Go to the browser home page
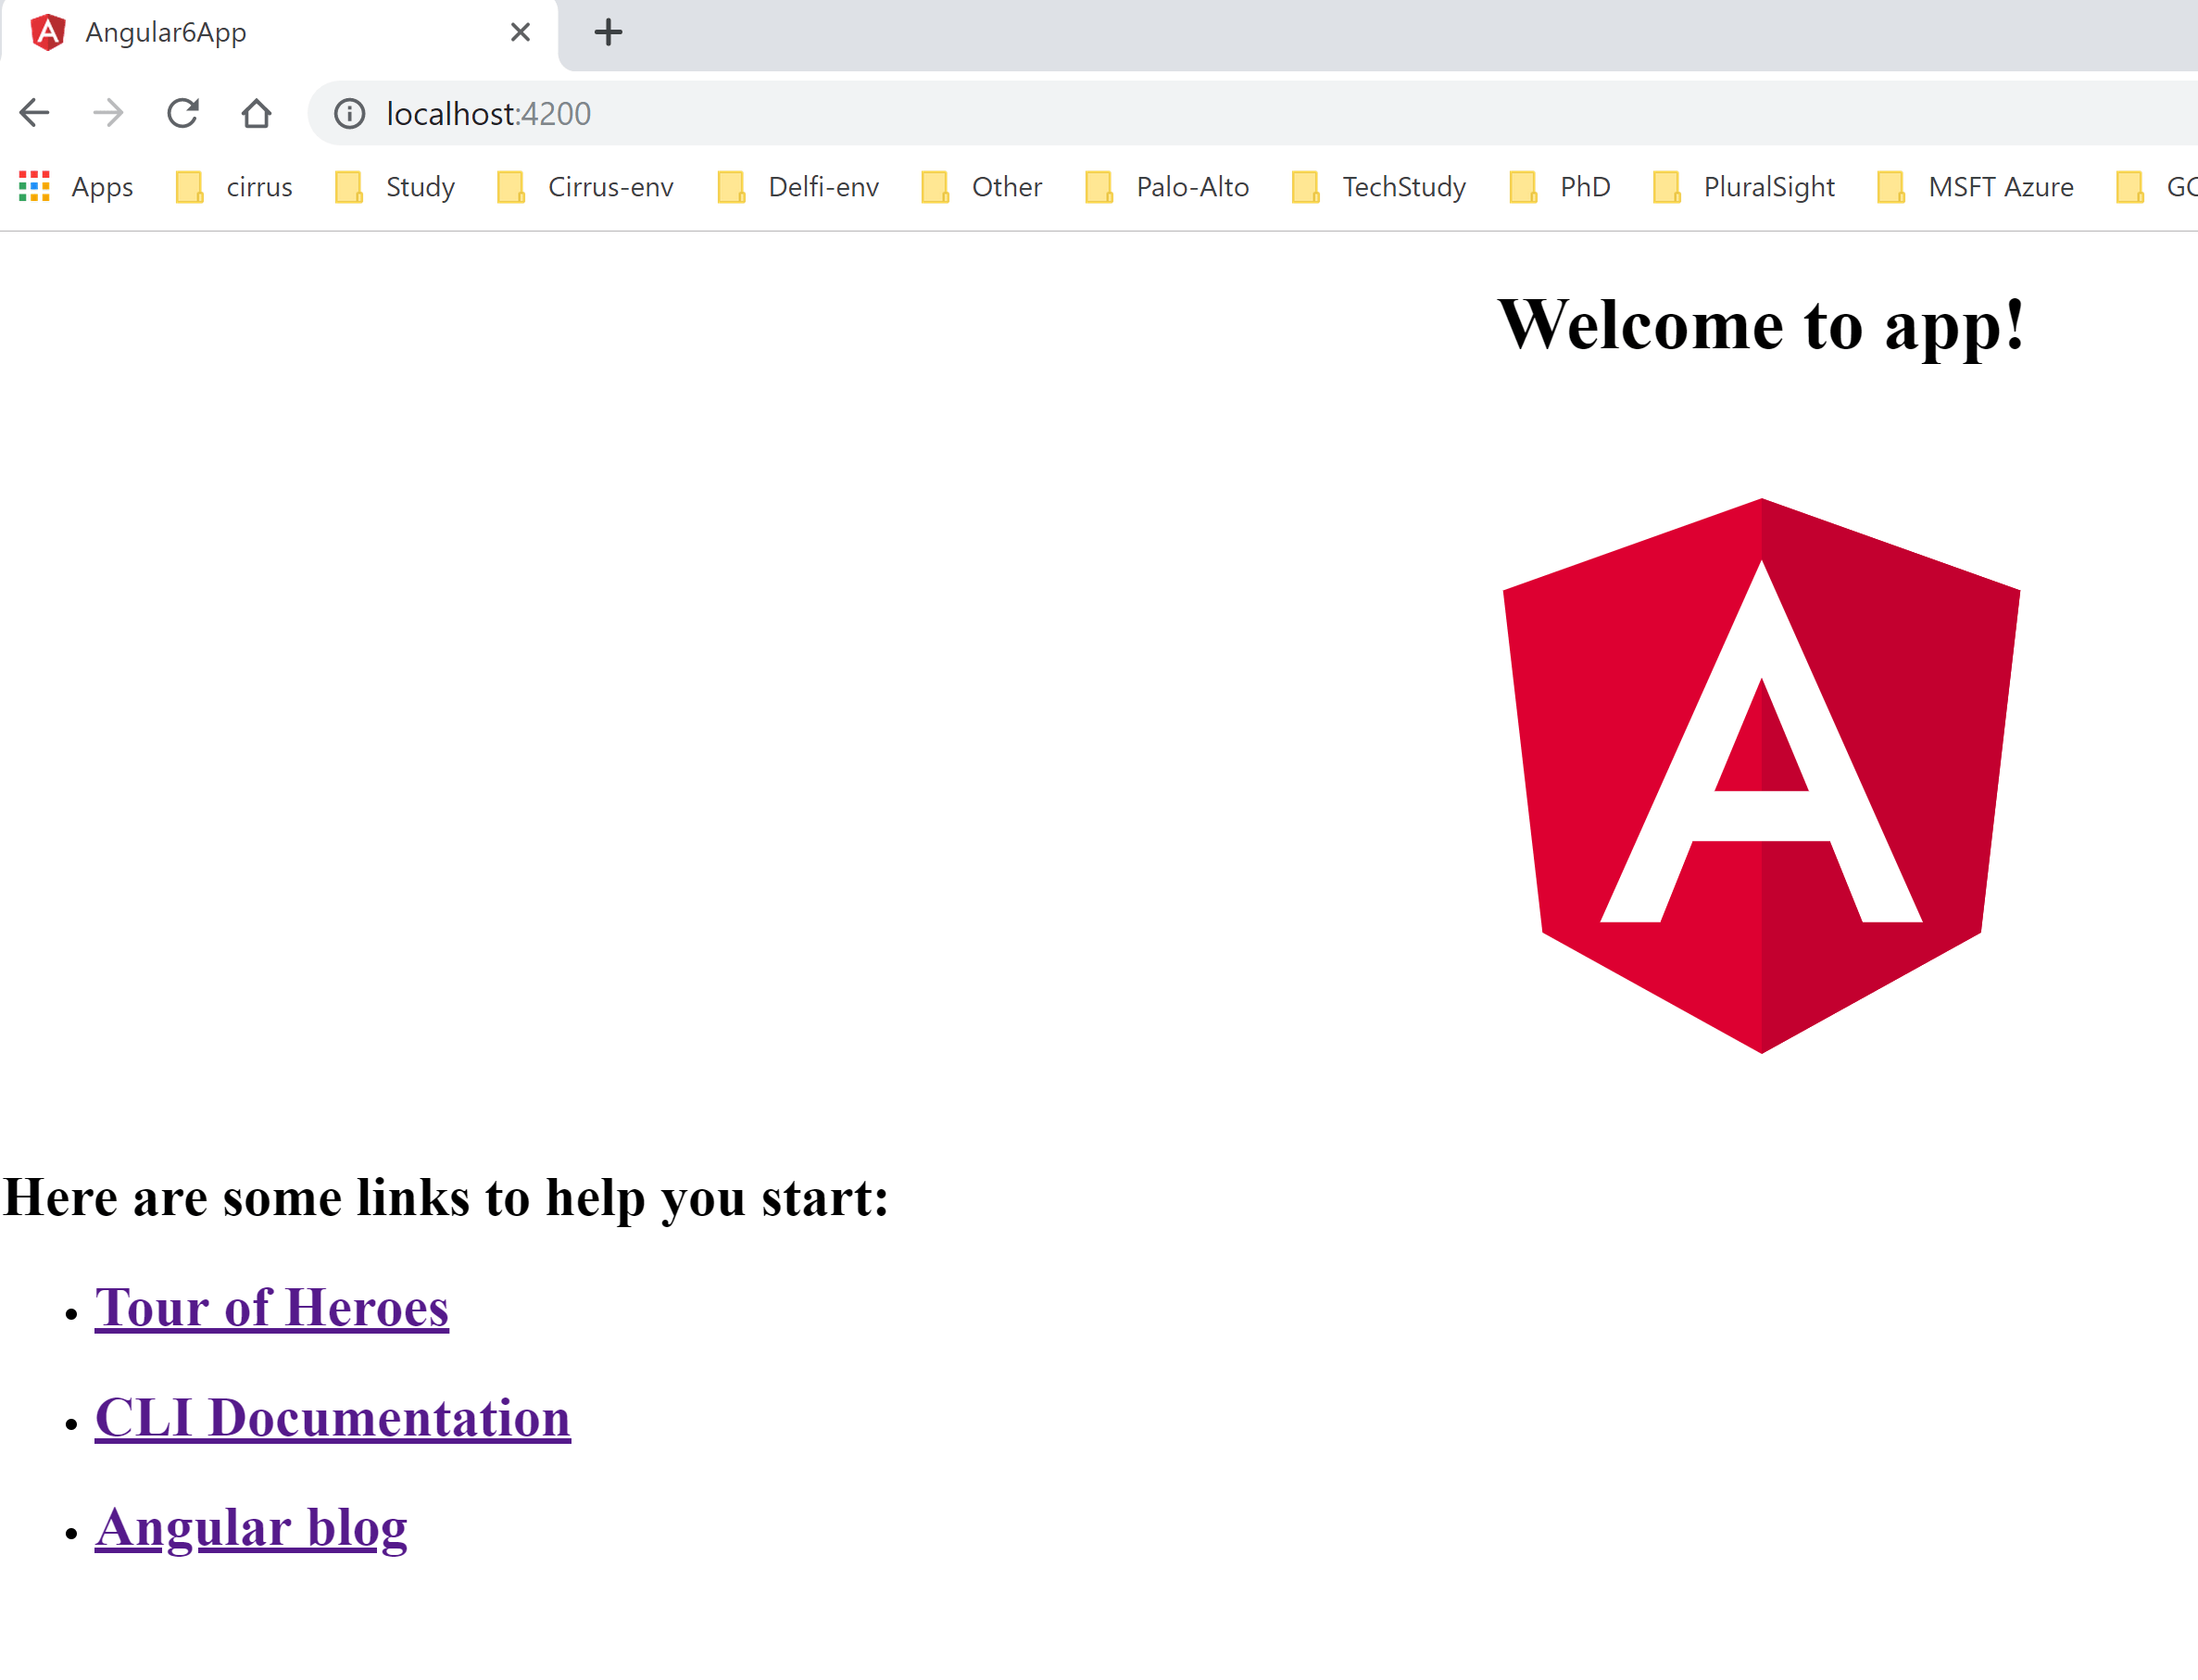The height and width of the screenshot is (1680, 2198). [256, 113]
